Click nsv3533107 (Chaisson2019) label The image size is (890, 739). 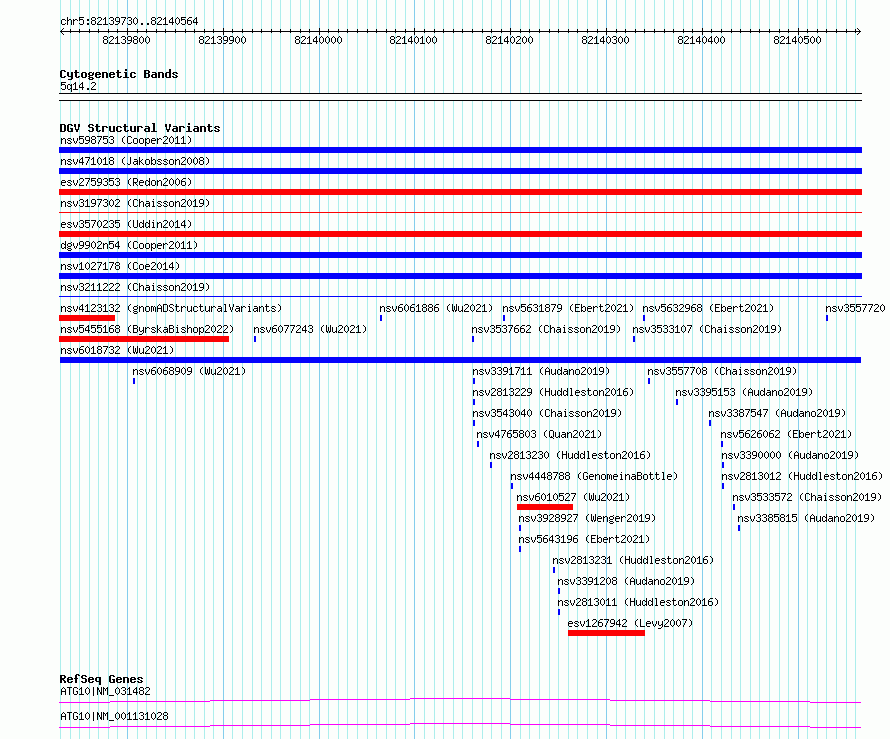[707, 329]
